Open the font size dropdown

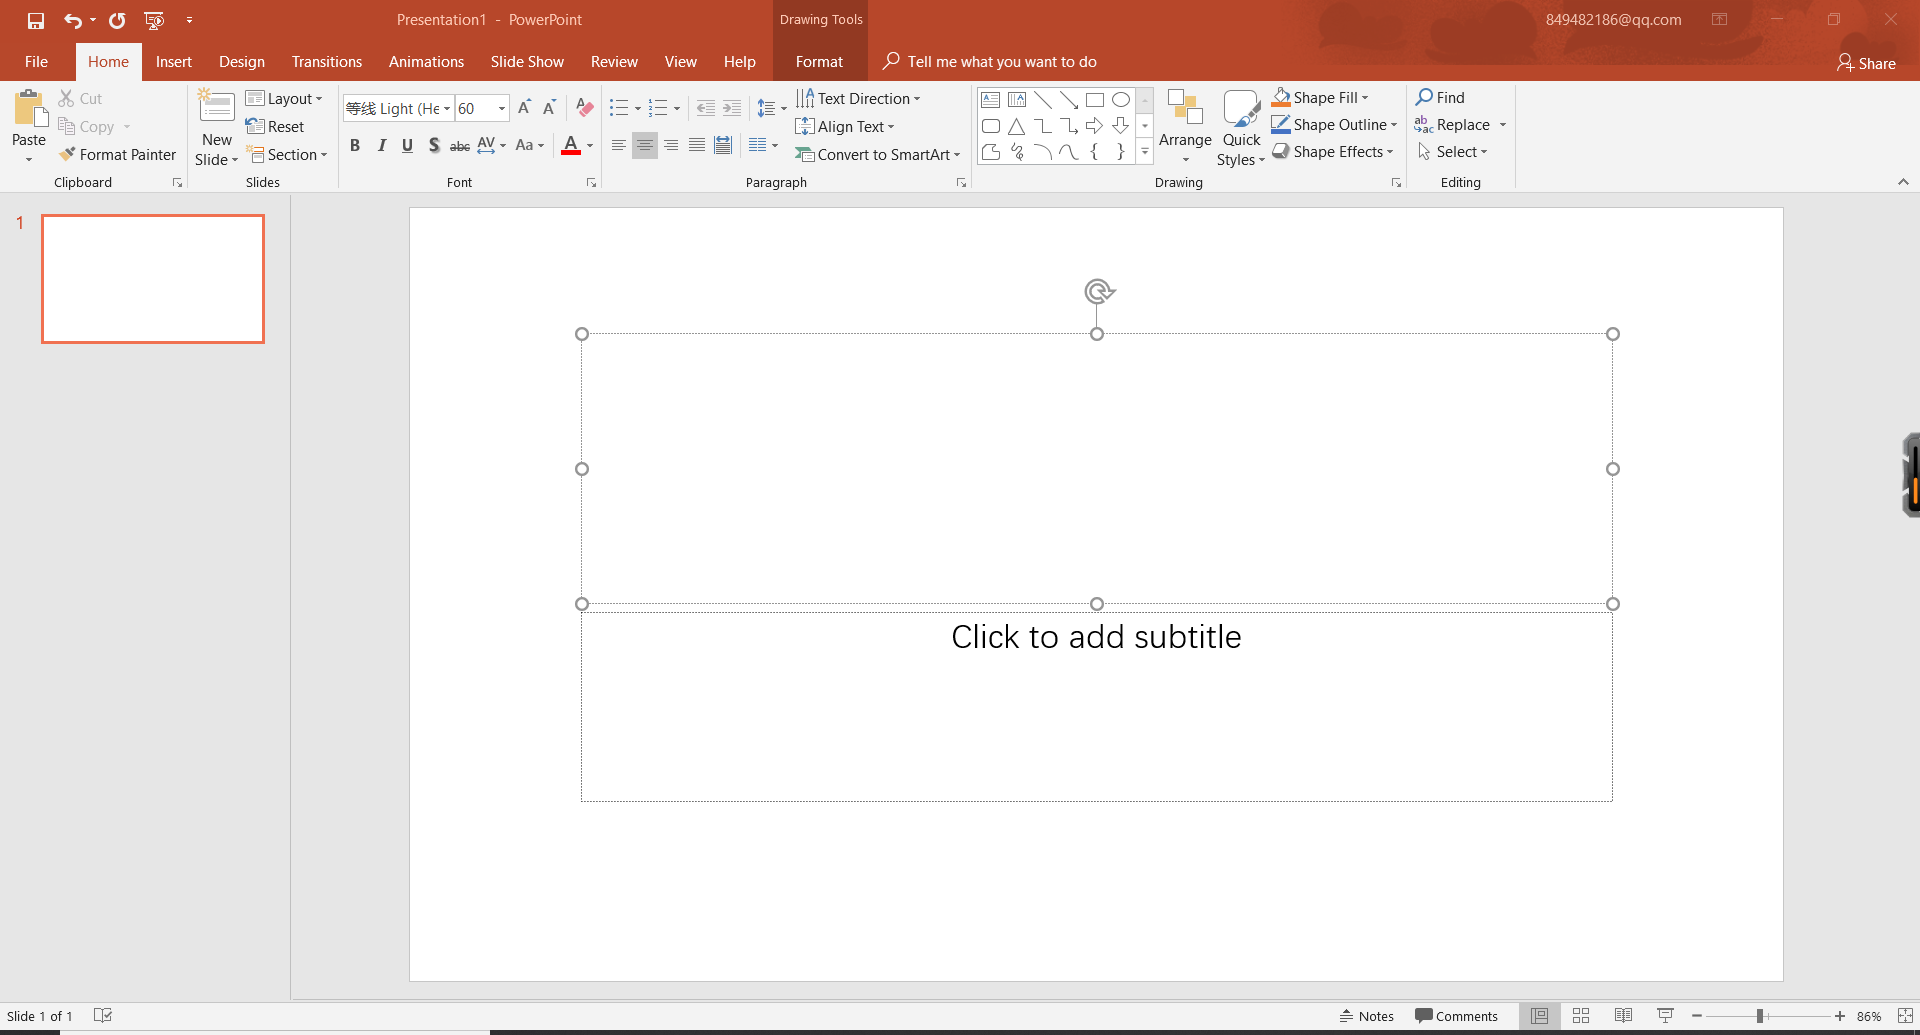pos(502,109)
